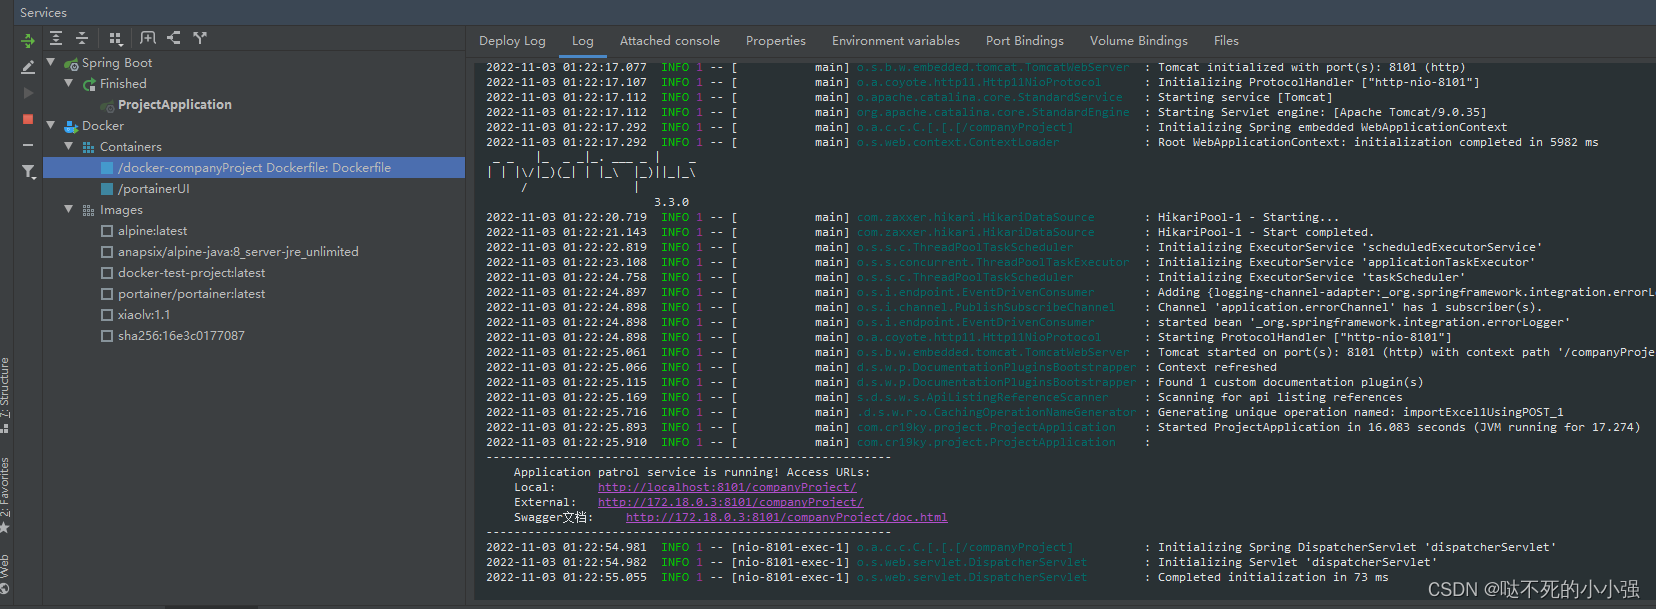Select the anapsix/alpine-java:8_server-jre_unlimited image

point(238,252)
